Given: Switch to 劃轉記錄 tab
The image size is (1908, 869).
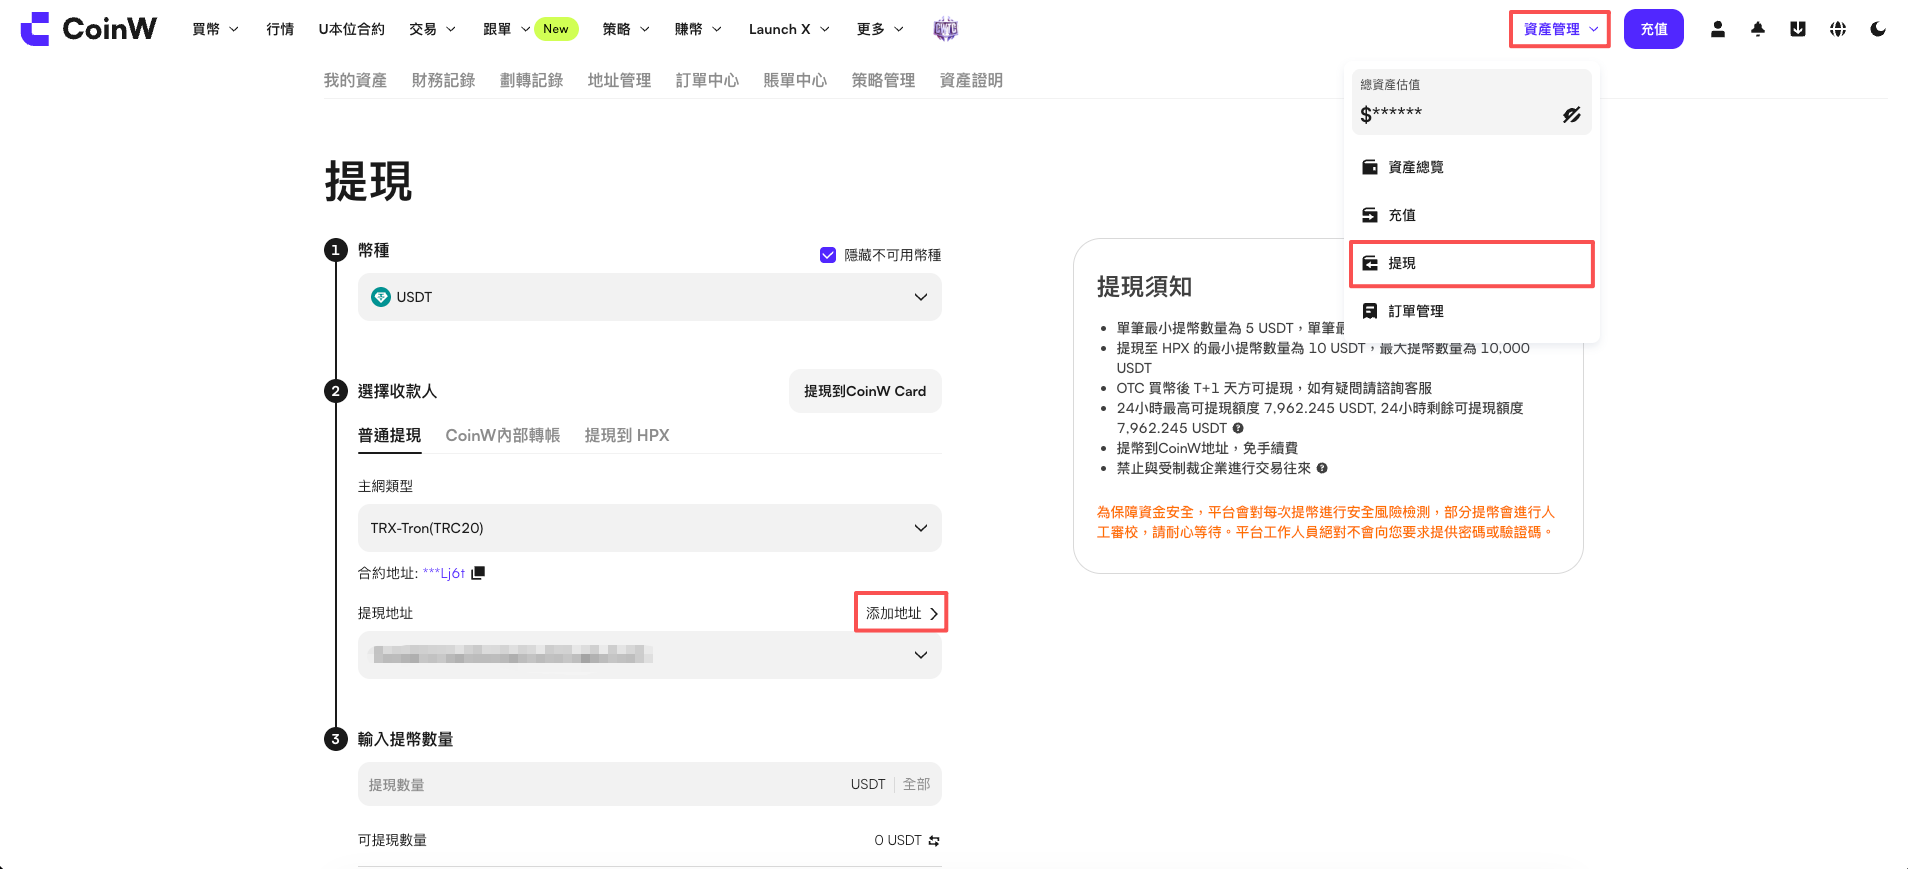Looking at the screenshot, I should [x=531, y=80].
